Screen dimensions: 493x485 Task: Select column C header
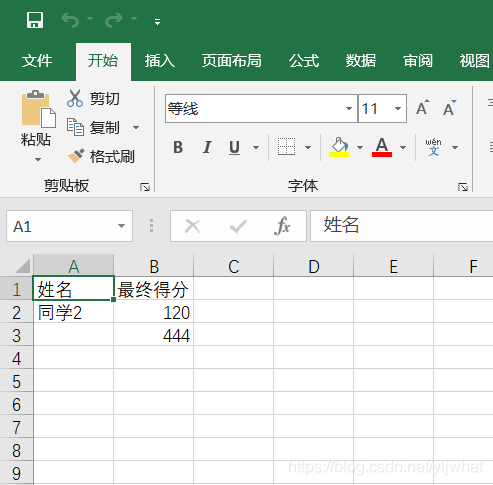(x=234, y=265)
